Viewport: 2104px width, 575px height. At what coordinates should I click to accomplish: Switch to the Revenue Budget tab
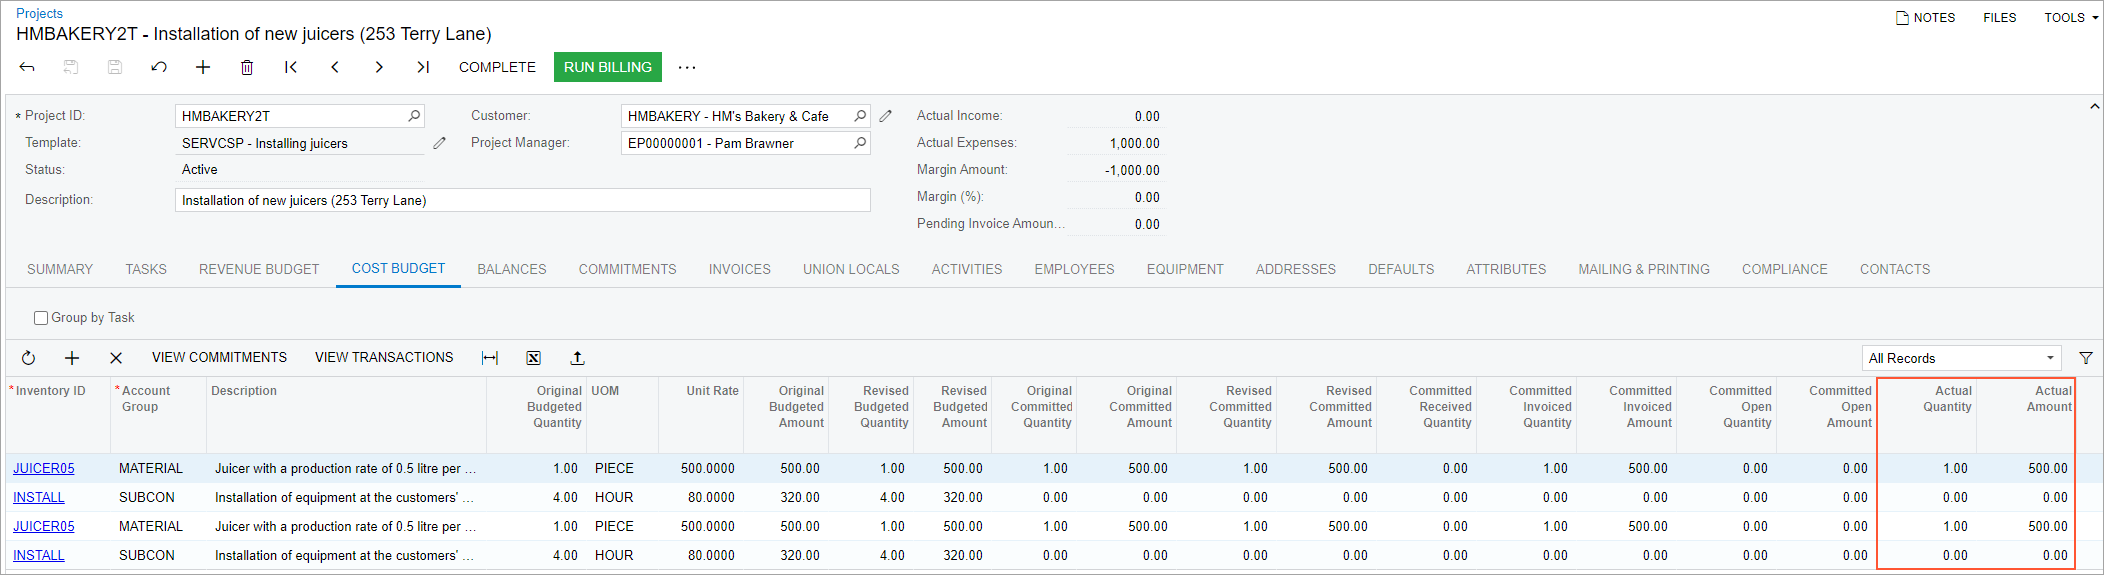(259, 269)
